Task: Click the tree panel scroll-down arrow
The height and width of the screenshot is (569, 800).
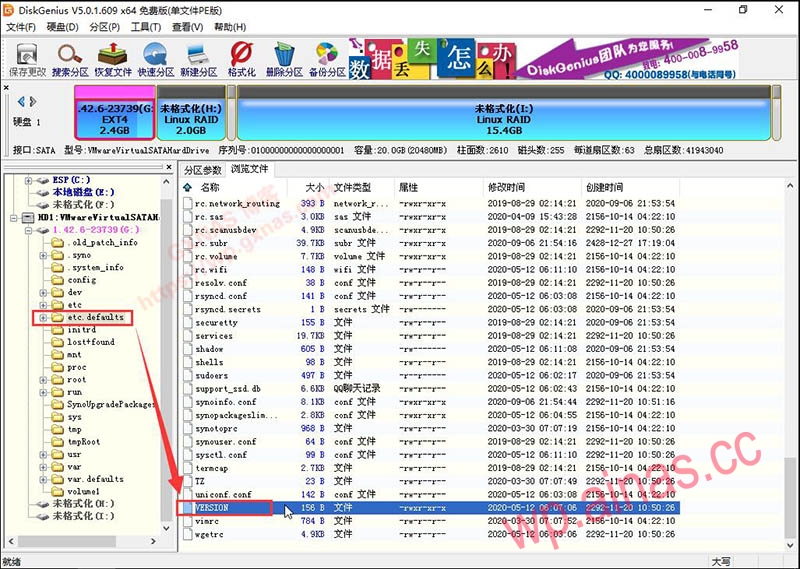Action: pos(167,528)
